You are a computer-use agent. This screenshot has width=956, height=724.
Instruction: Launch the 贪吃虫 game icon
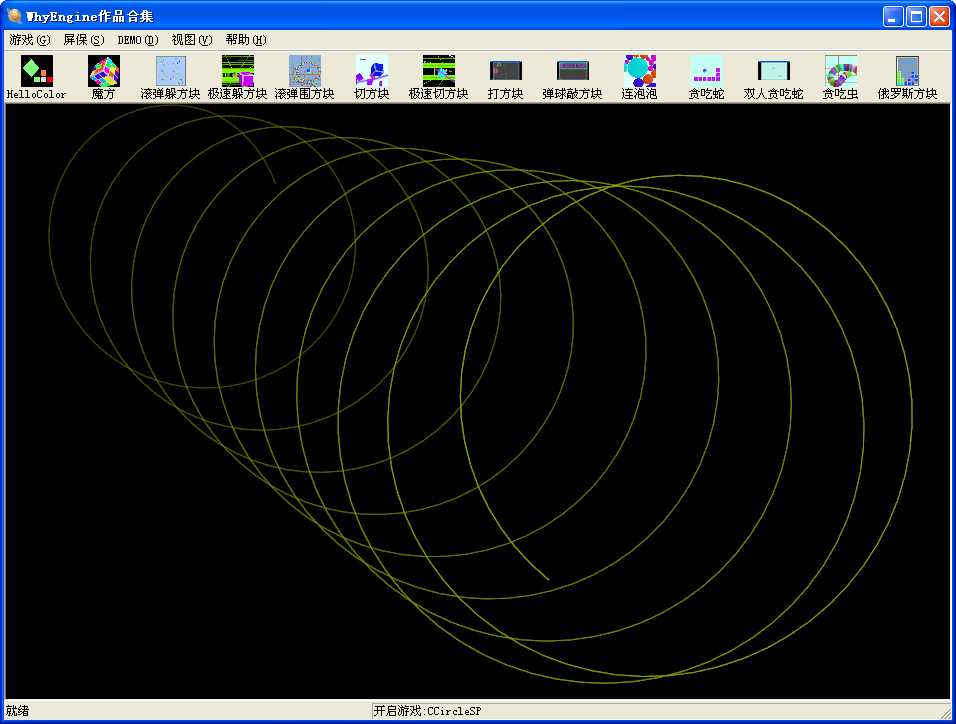[x=840, y=77]
